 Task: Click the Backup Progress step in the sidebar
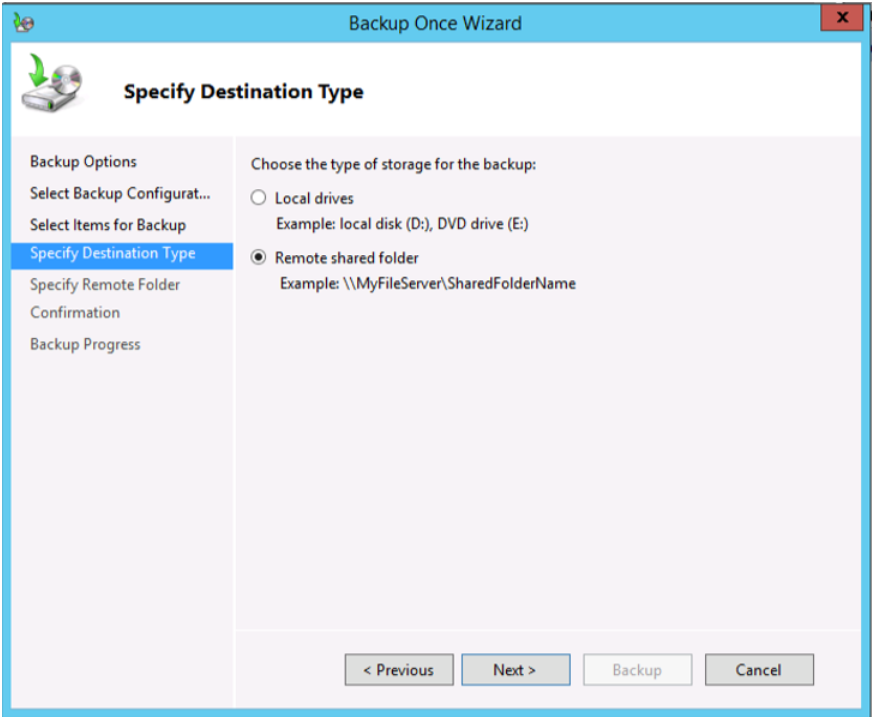point(85,345)
